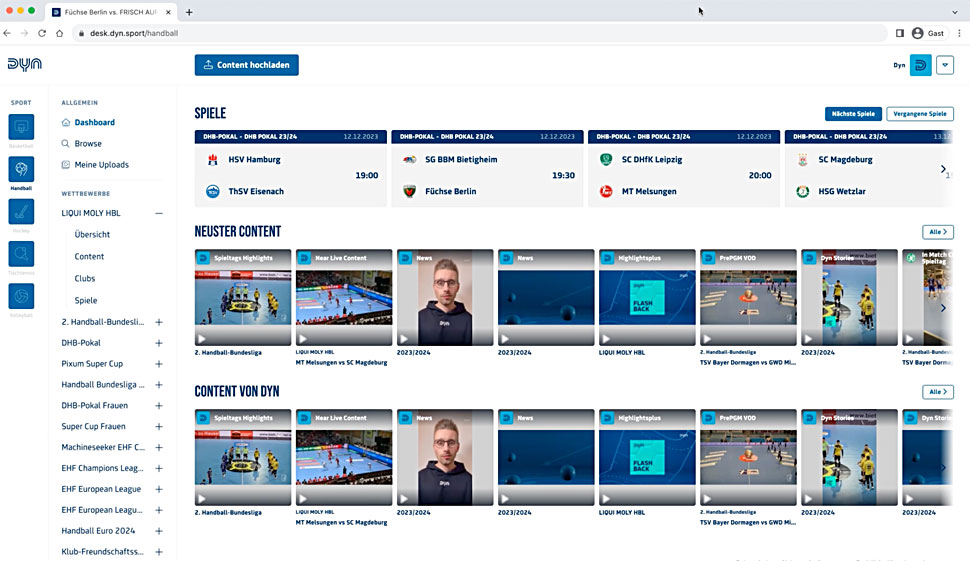Click the Füchse Berlin club logo
The width and height of the screenshot is (970, 561).
pos(410,192)
